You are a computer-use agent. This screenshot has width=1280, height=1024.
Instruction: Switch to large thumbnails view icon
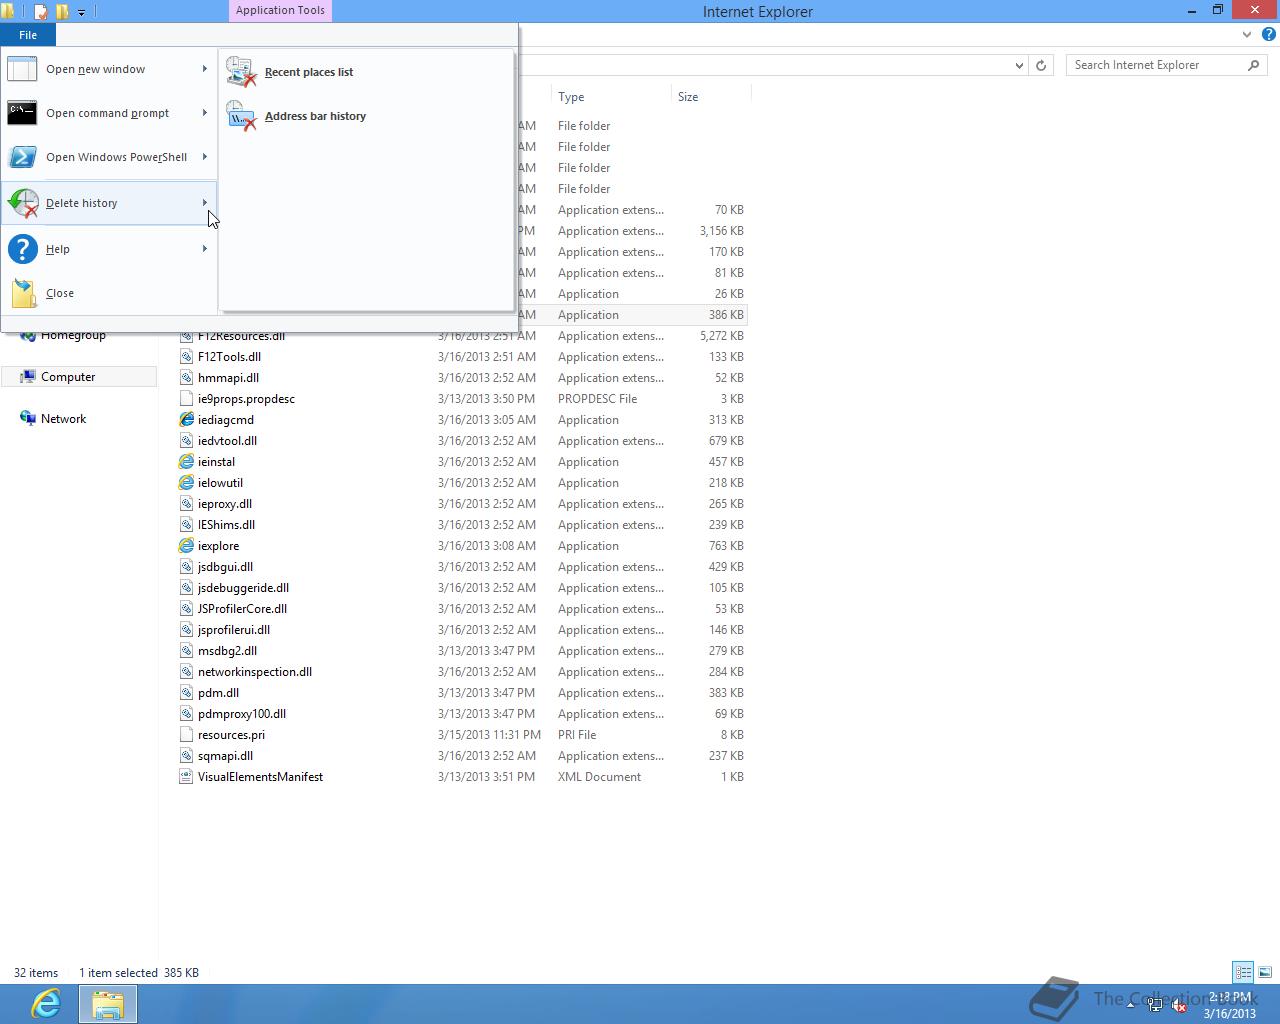pos(1265,972)
